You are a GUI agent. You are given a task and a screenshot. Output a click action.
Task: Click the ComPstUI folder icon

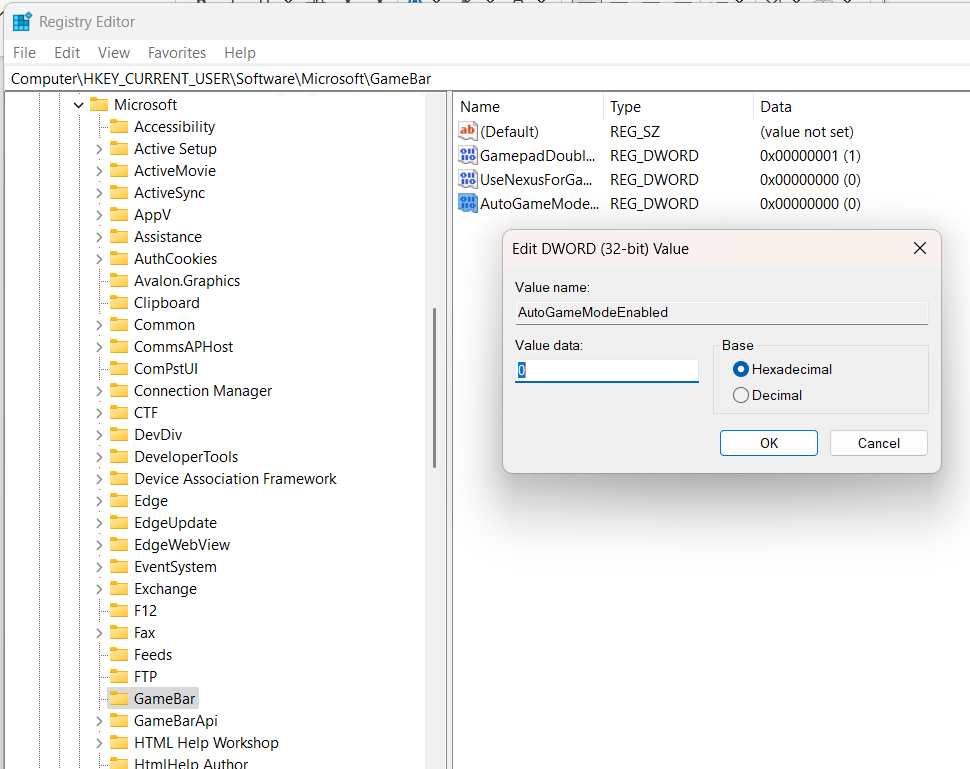pyautogui.click(x=119, y=369)
